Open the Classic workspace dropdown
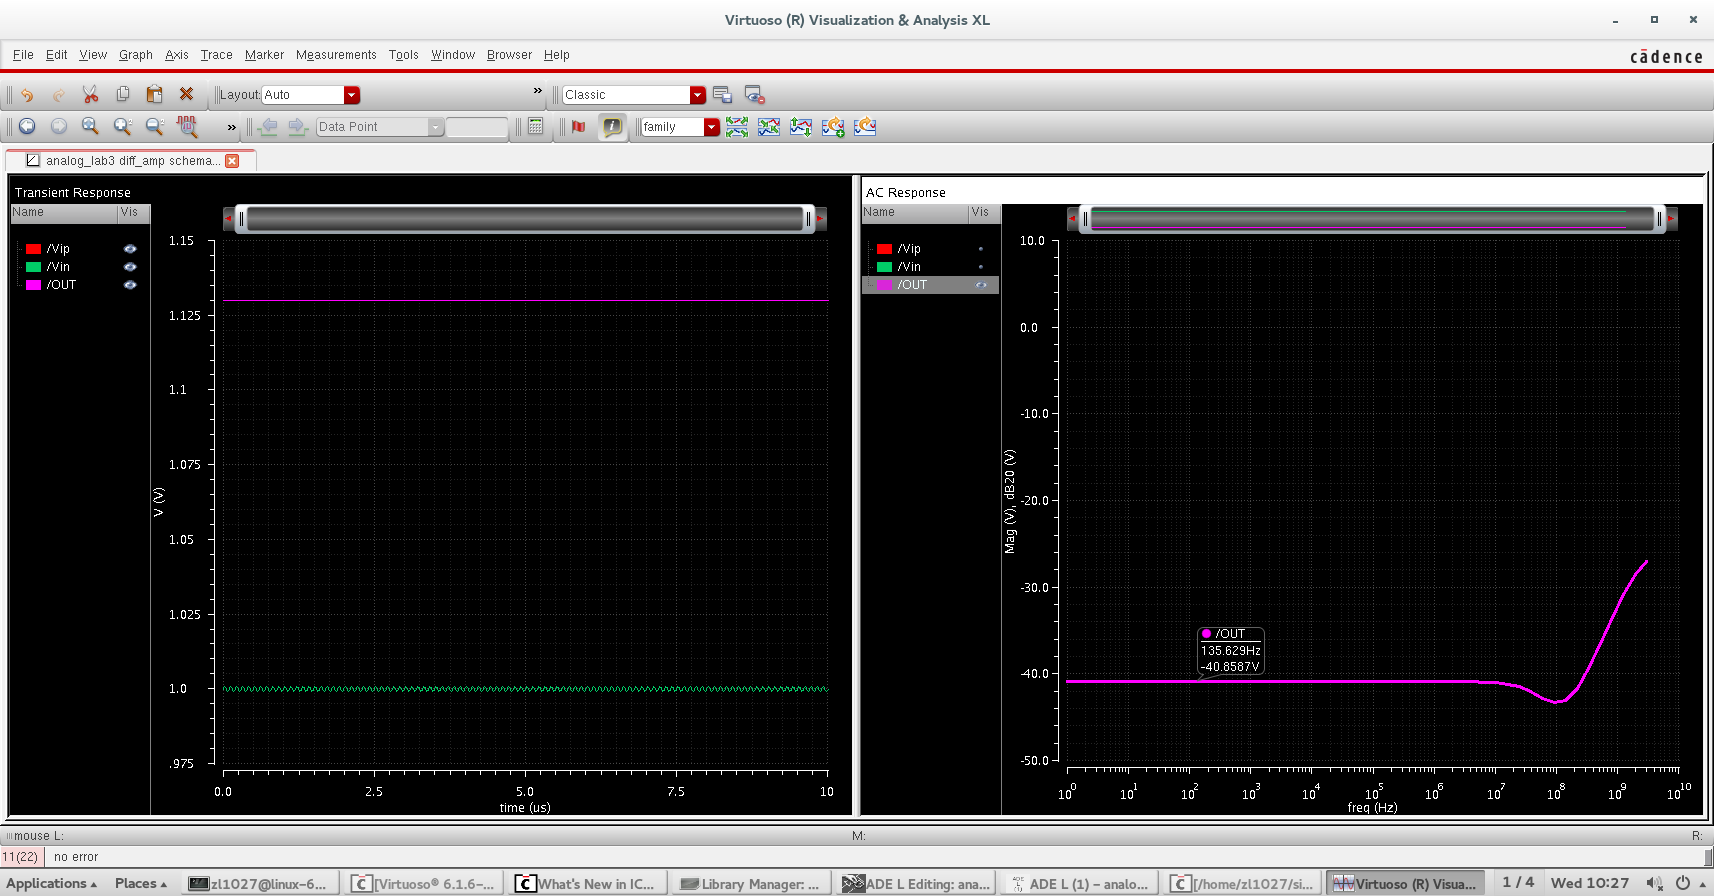Viewport: 1714px width, 896px height. pos(698,95)
